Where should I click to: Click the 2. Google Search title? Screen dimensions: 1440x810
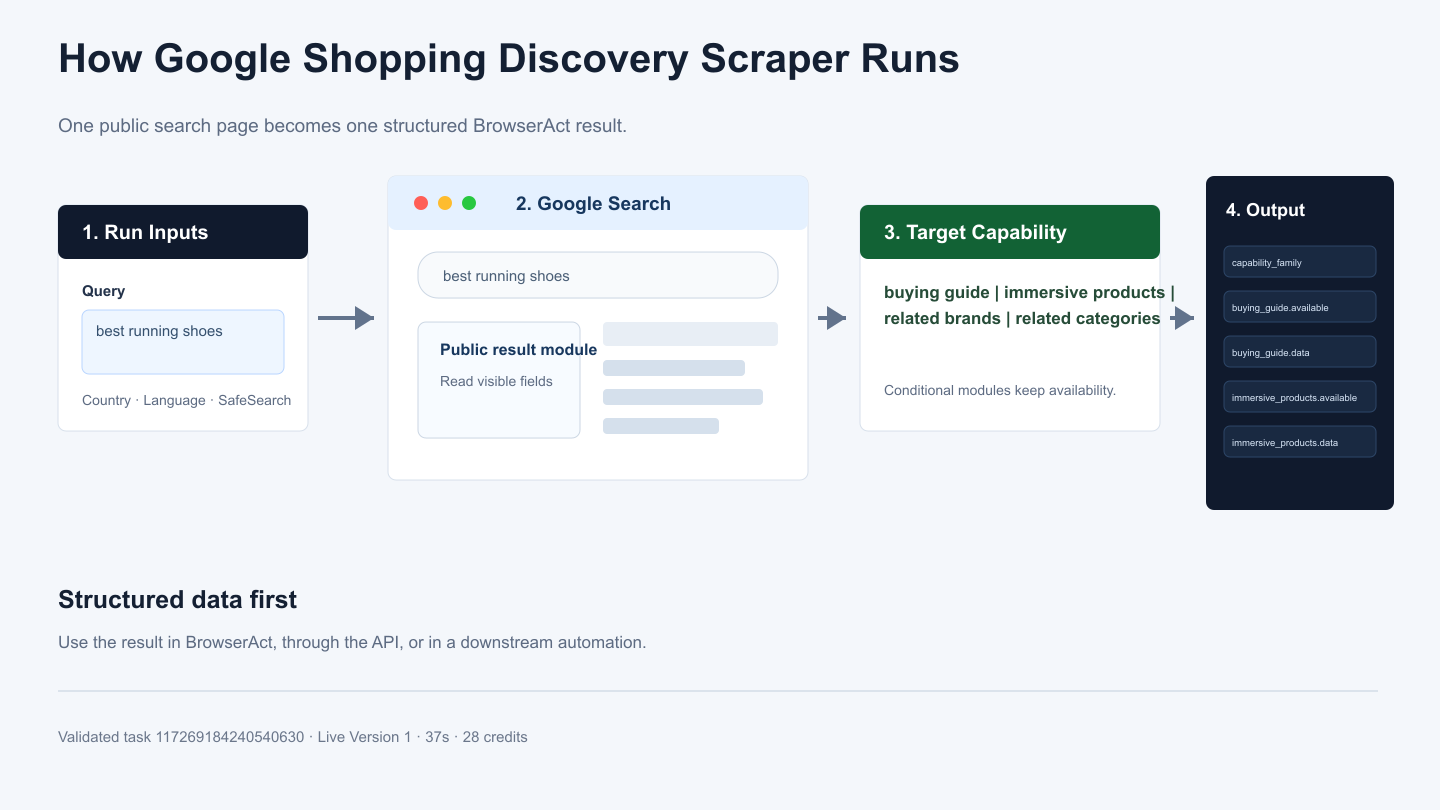pyautogui.click(x=593, y=203)
